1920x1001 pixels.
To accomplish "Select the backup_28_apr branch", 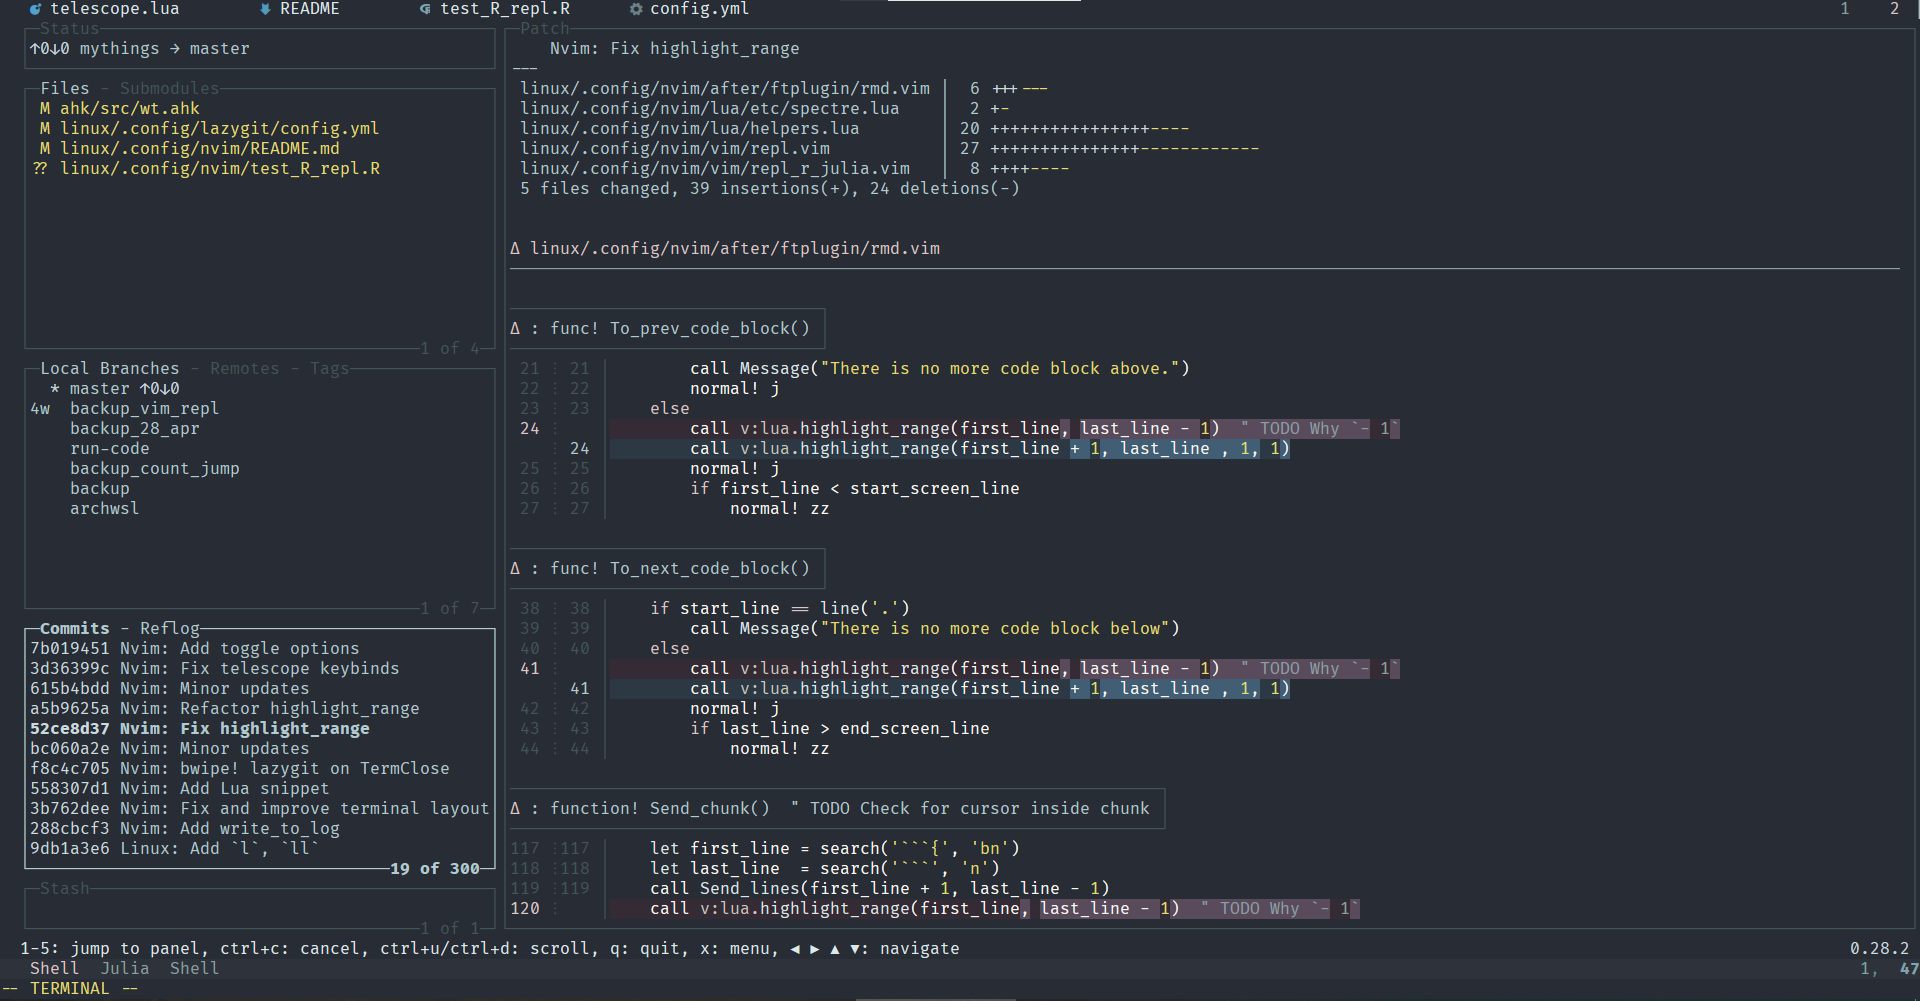I will (x=260, y=428).
